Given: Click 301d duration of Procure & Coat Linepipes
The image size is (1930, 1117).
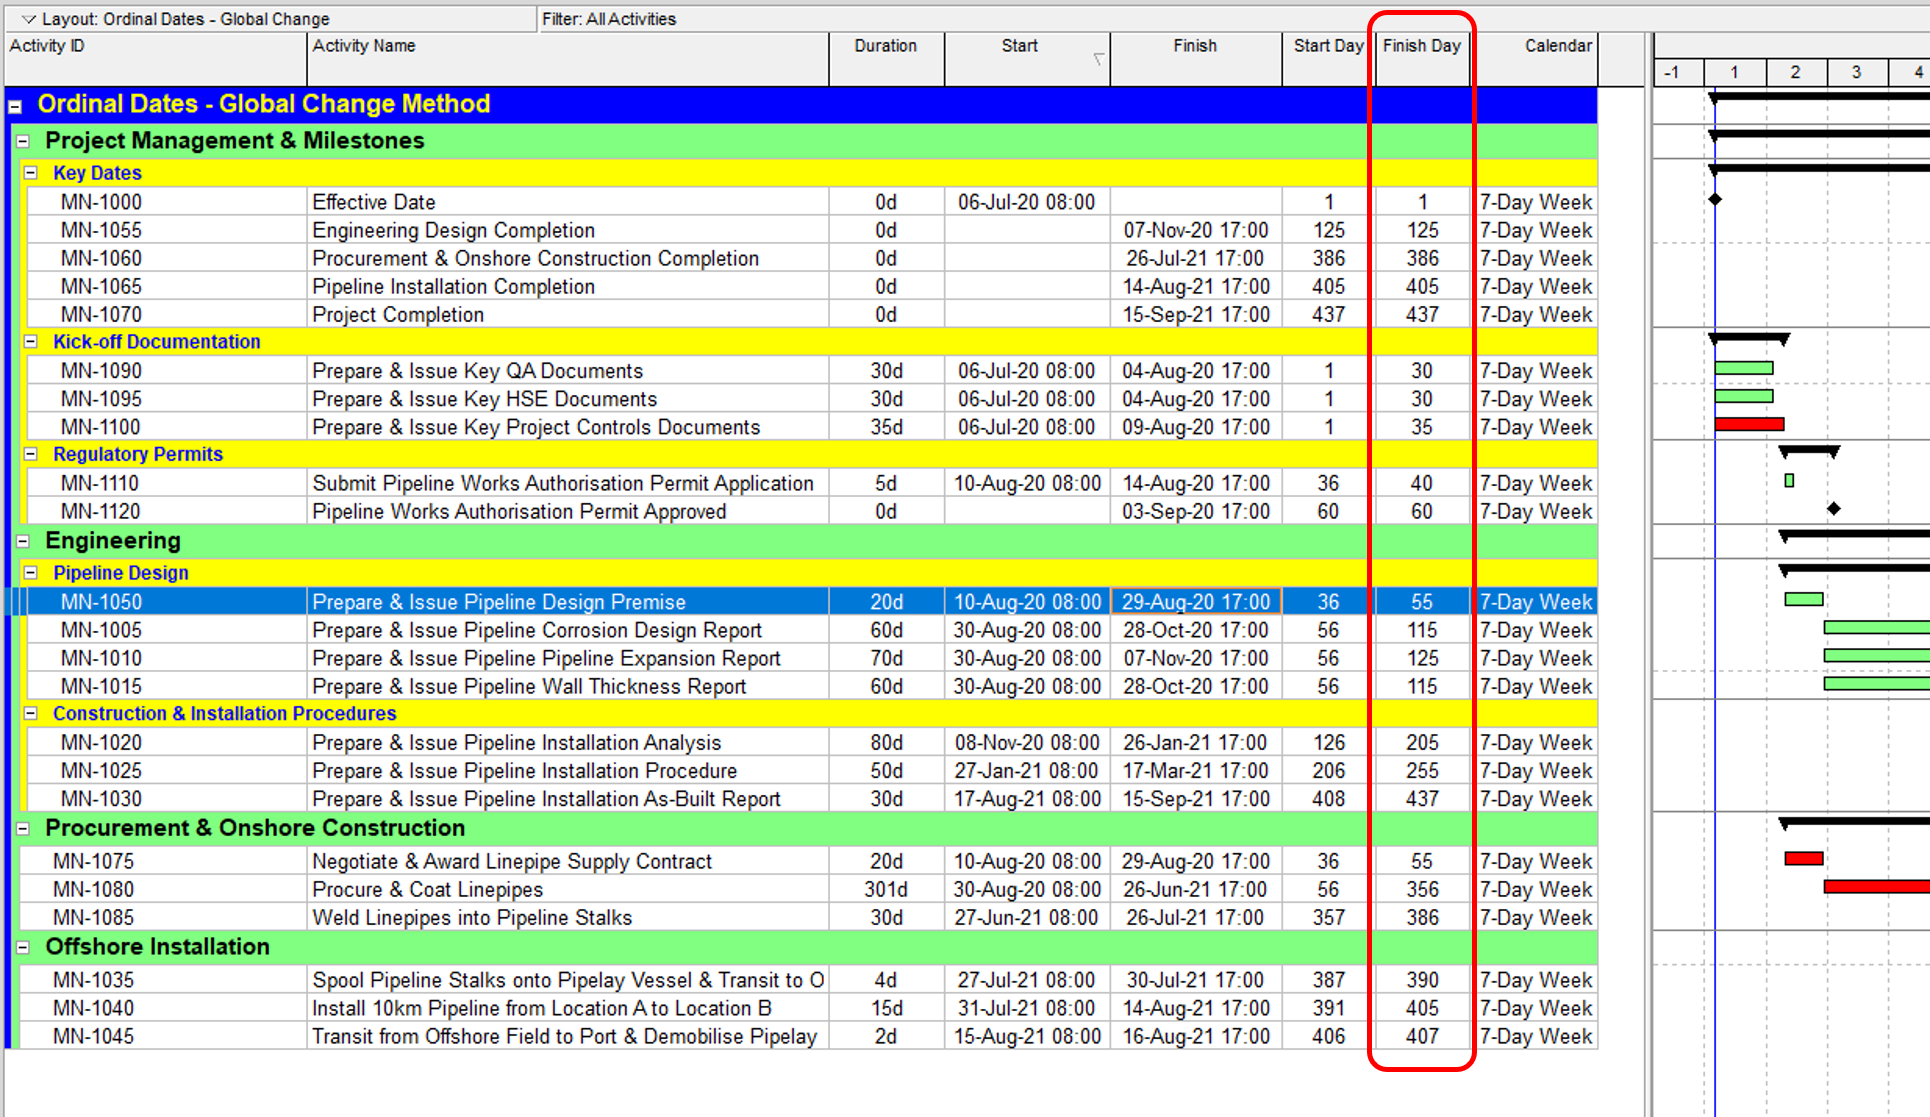Looking at the screenshot, I should tap(886, 889).
